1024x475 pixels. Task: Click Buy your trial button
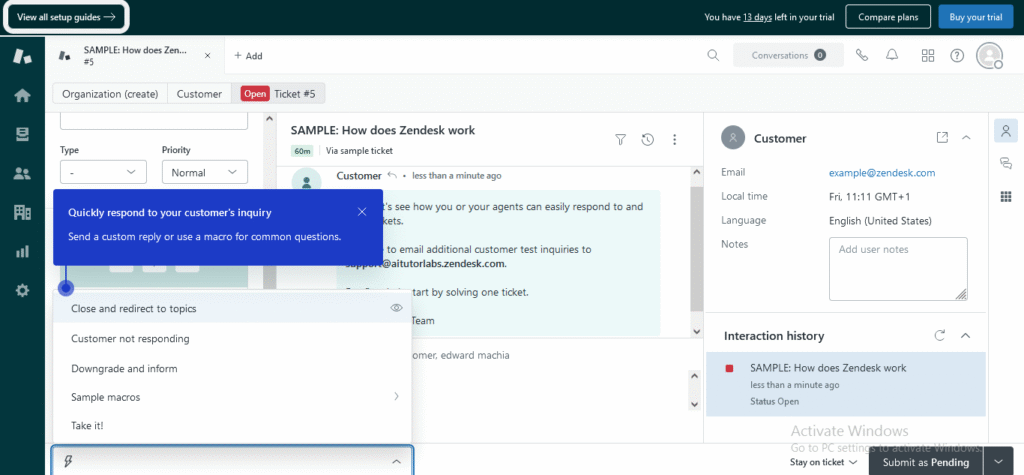coord(976,17)
